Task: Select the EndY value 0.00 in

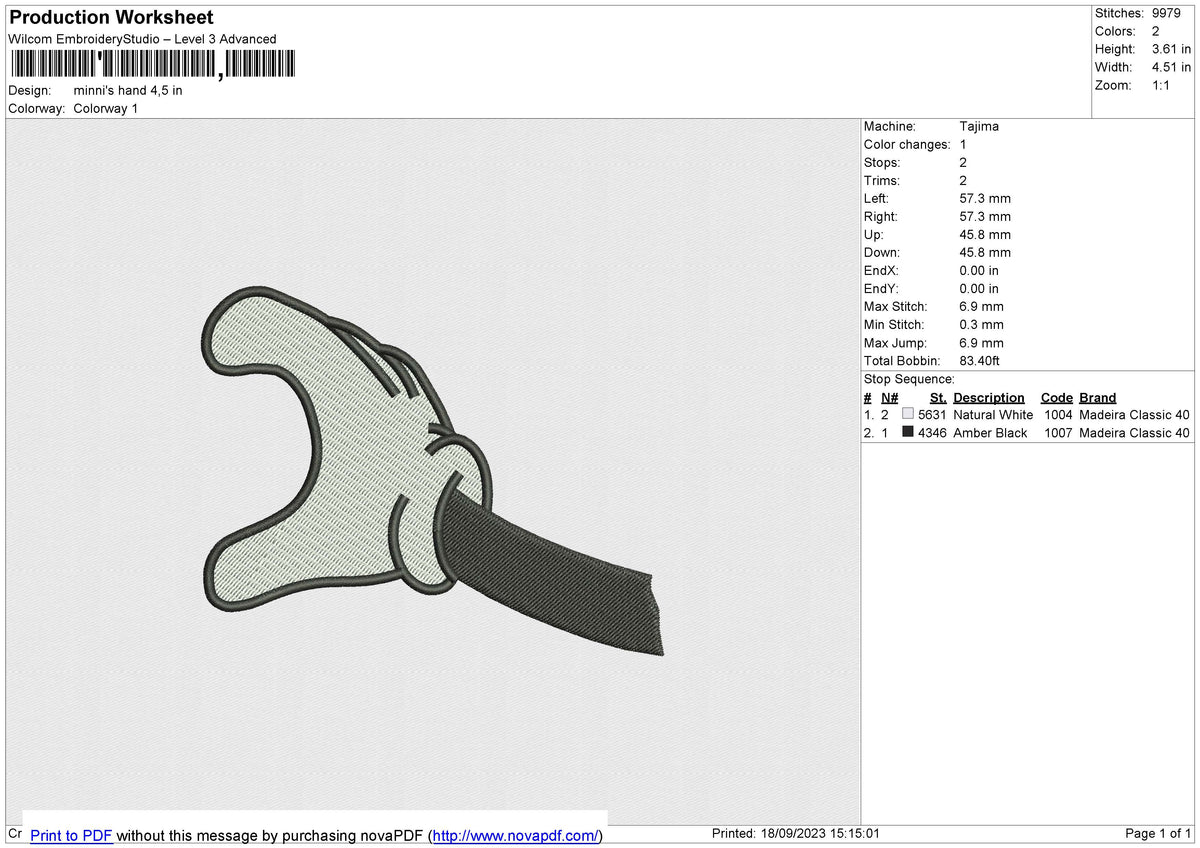Action: click(x=979, y=288)
